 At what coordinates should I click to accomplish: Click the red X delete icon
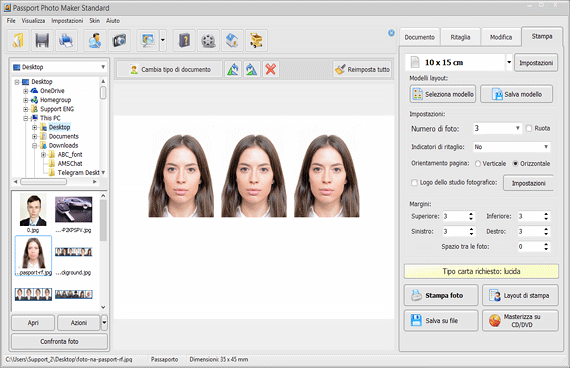tap(270, 69)
